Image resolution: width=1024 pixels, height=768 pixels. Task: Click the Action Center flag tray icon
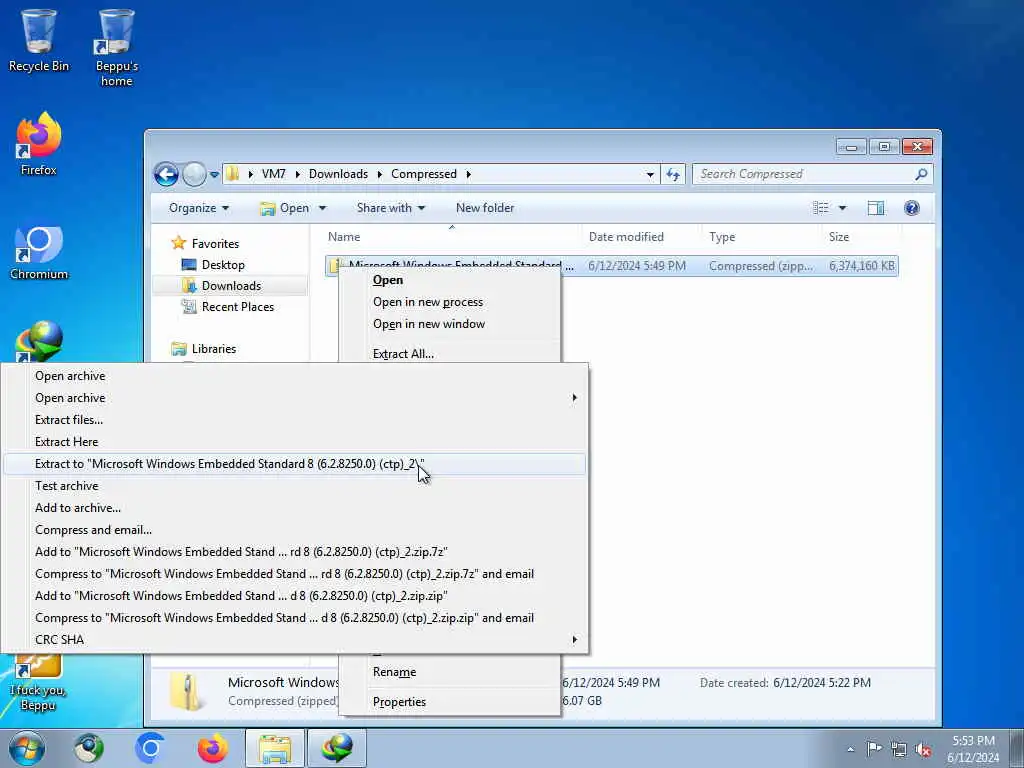[874, 748]
